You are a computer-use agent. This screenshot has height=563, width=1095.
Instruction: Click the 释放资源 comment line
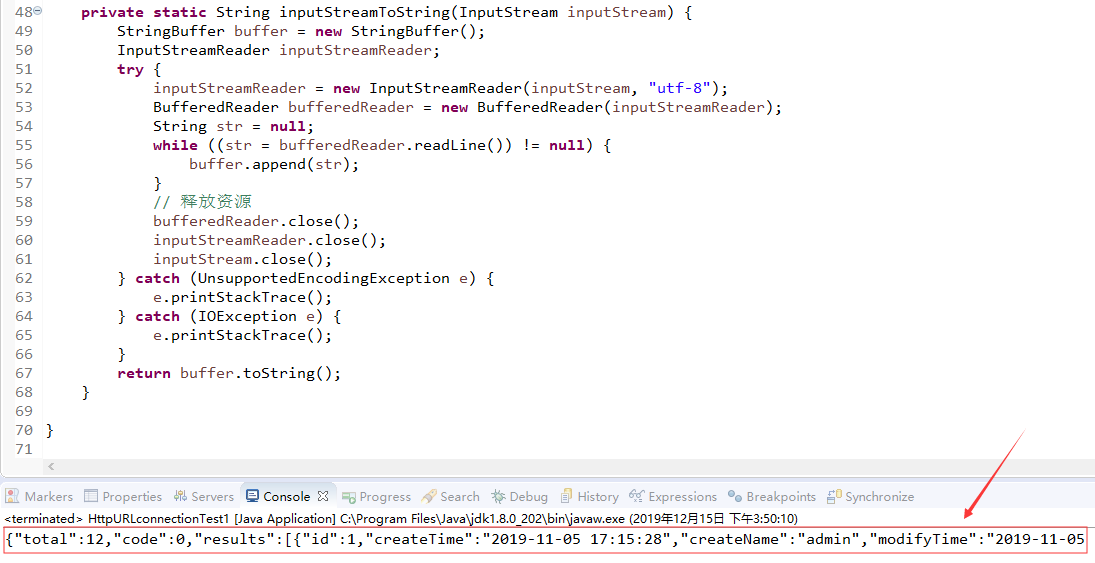203,202
